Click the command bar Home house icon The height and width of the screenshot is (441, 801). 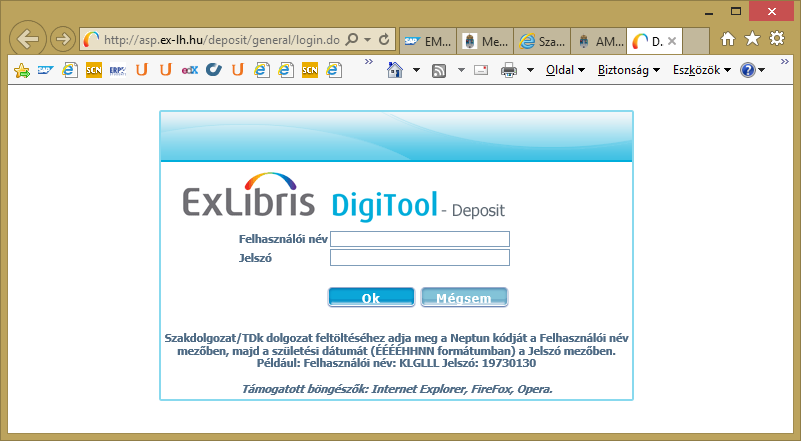point(394,70)
